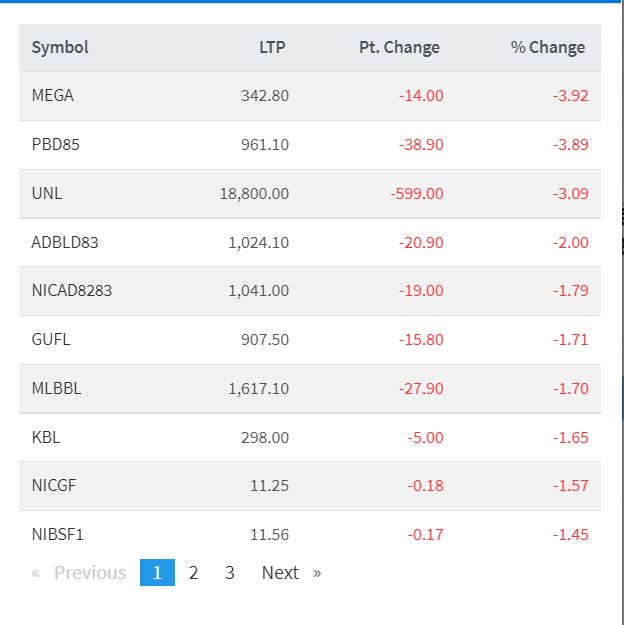This screenshot has height=625, width=624.
Task: Open NICAD8283 stock details
Action: [x=72, y=291]
